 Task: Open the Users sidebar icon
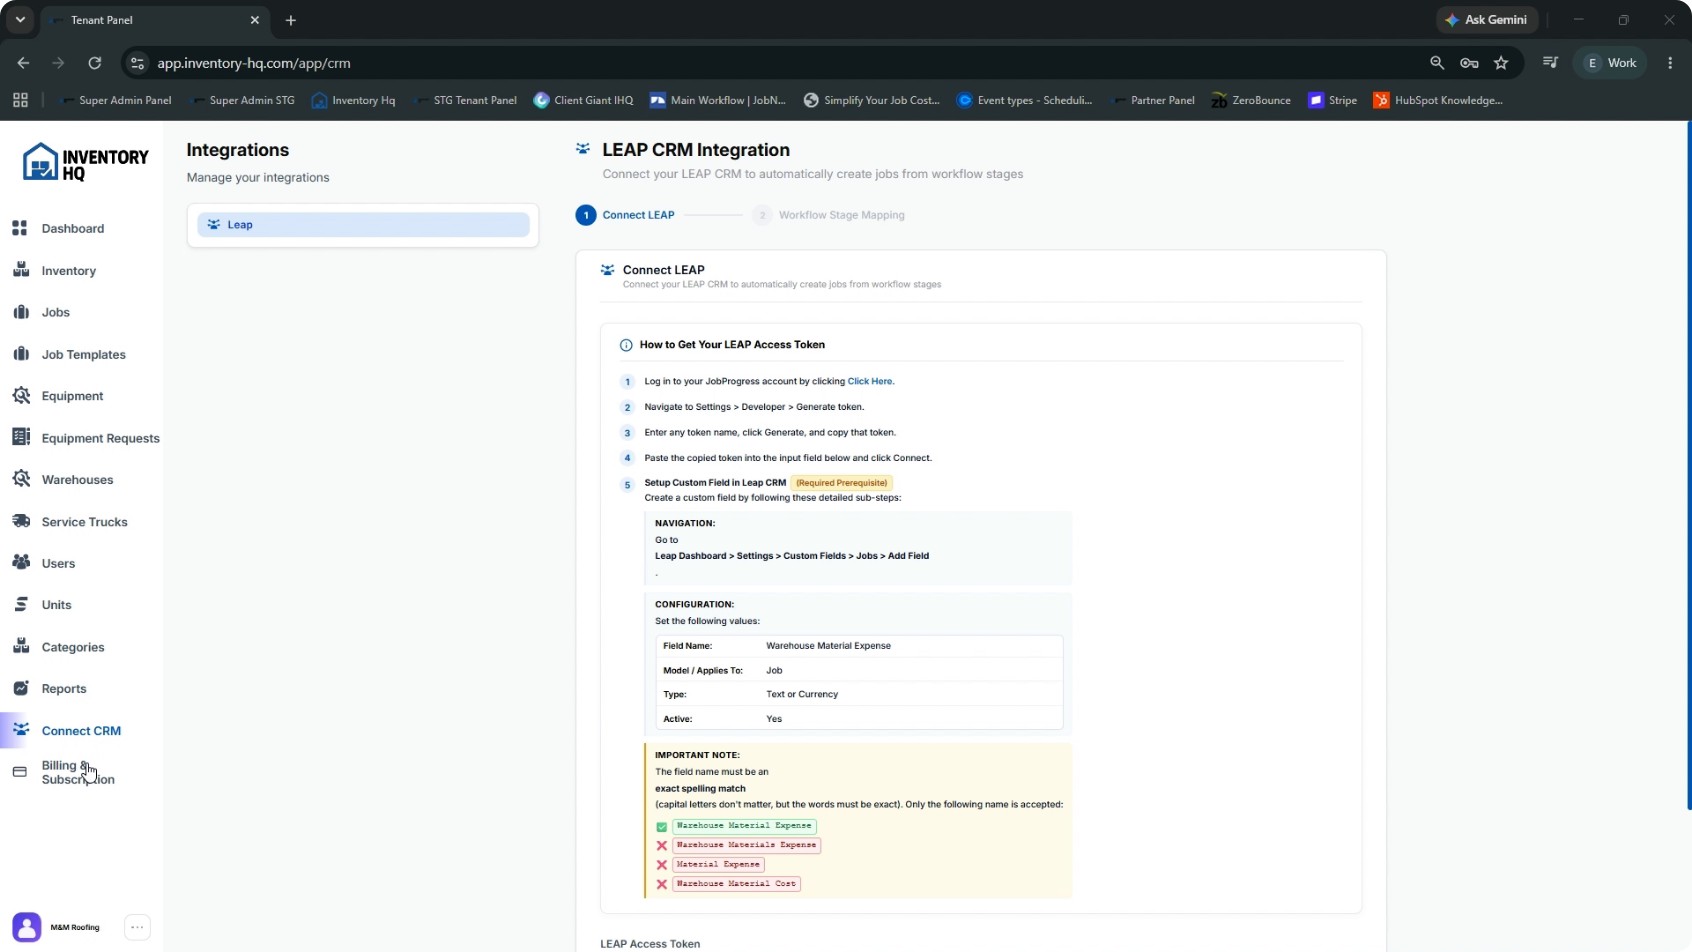[20, 563]
